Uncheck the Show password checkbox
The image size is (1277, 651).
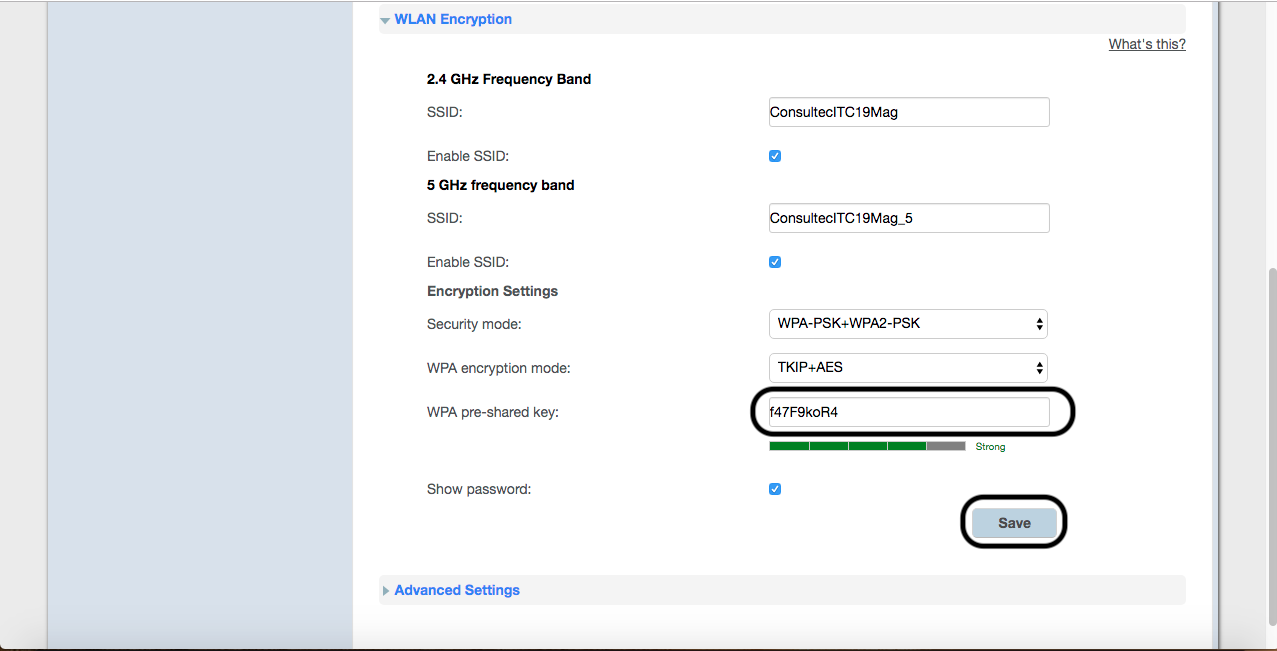point(775,489)
